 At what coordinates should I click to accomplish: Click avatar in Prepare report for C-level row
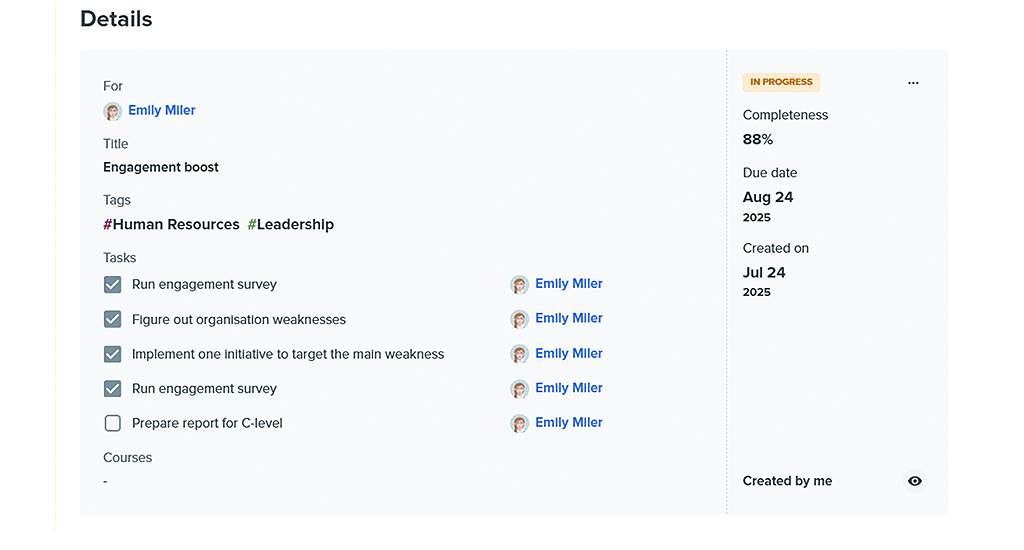pos(519,424)
